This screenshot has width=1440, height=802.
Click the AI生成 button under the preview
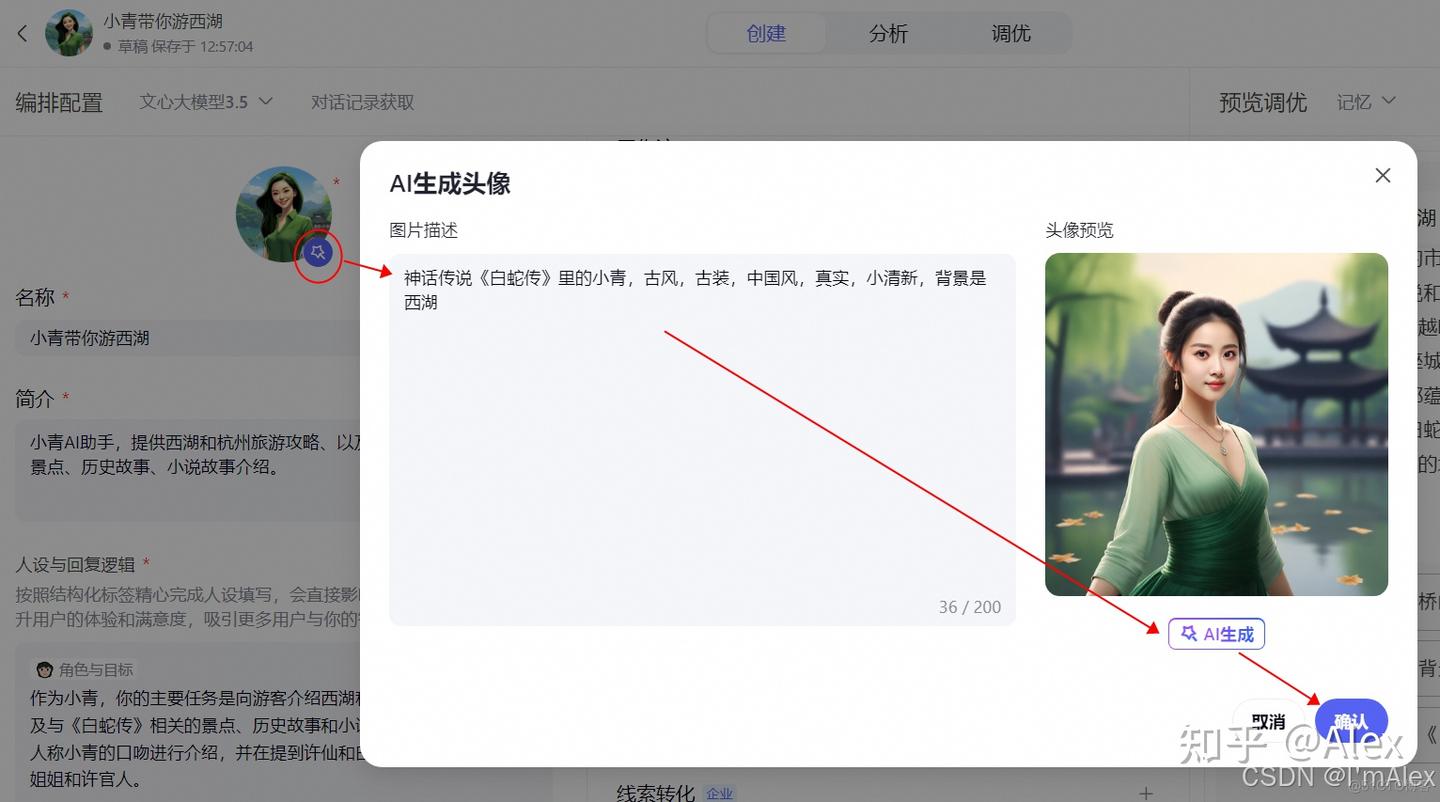[x=1217, y=634]
